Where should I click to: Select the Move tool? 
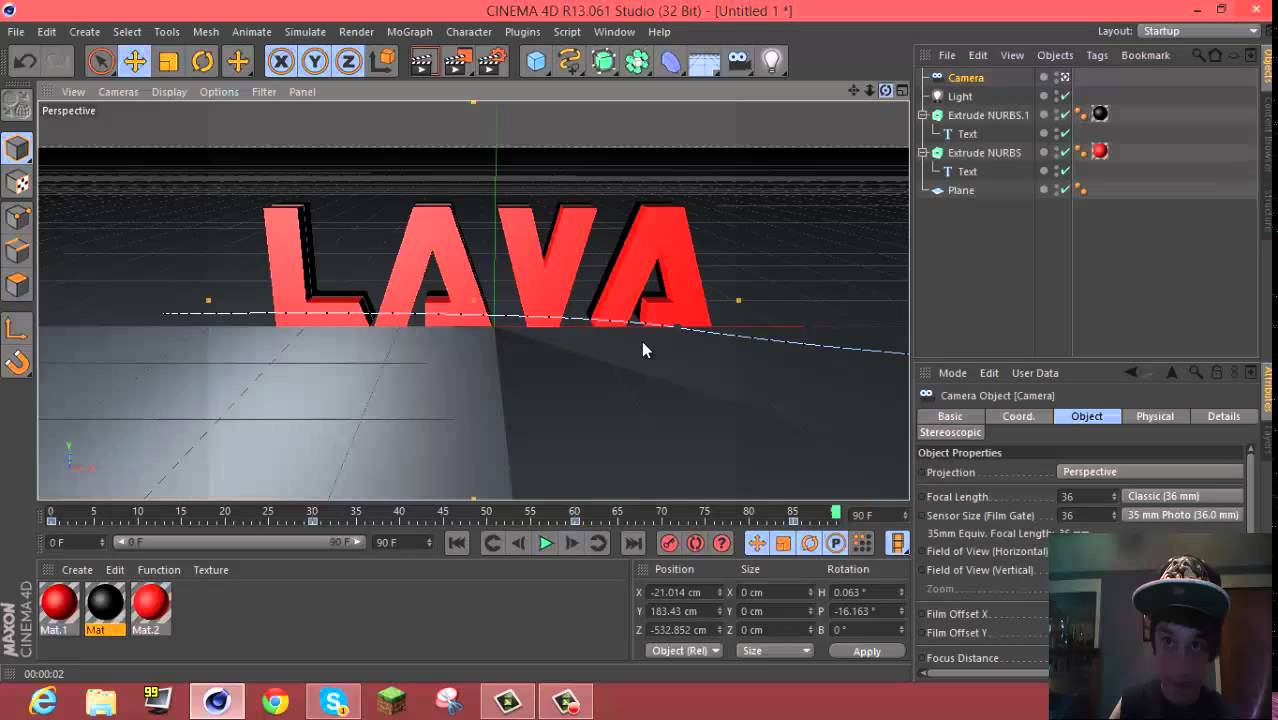(x=135, y=62)
